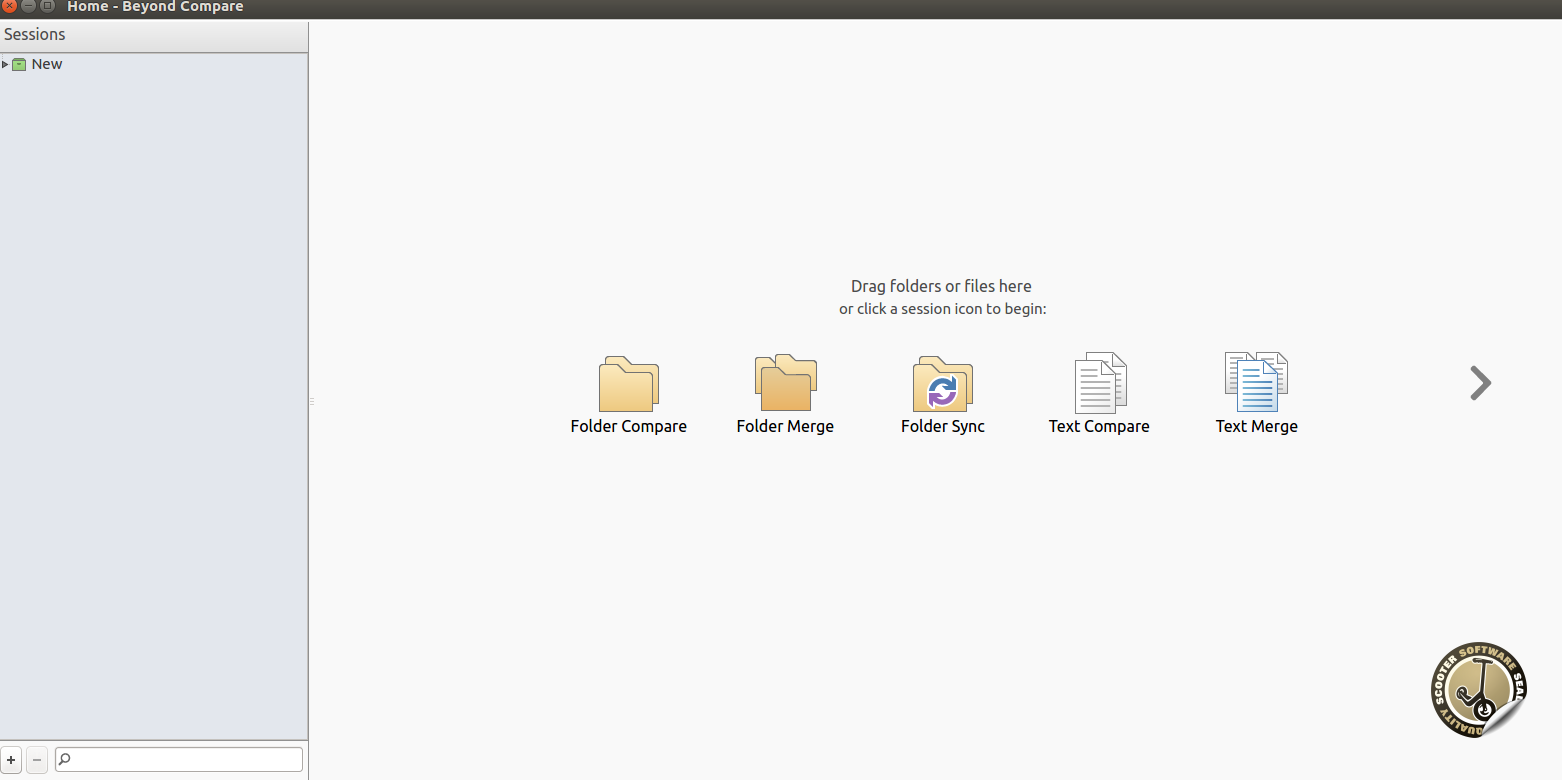1562x781 pixels.
Task: Expand the New sessions tree node
Action: [5, 64]
